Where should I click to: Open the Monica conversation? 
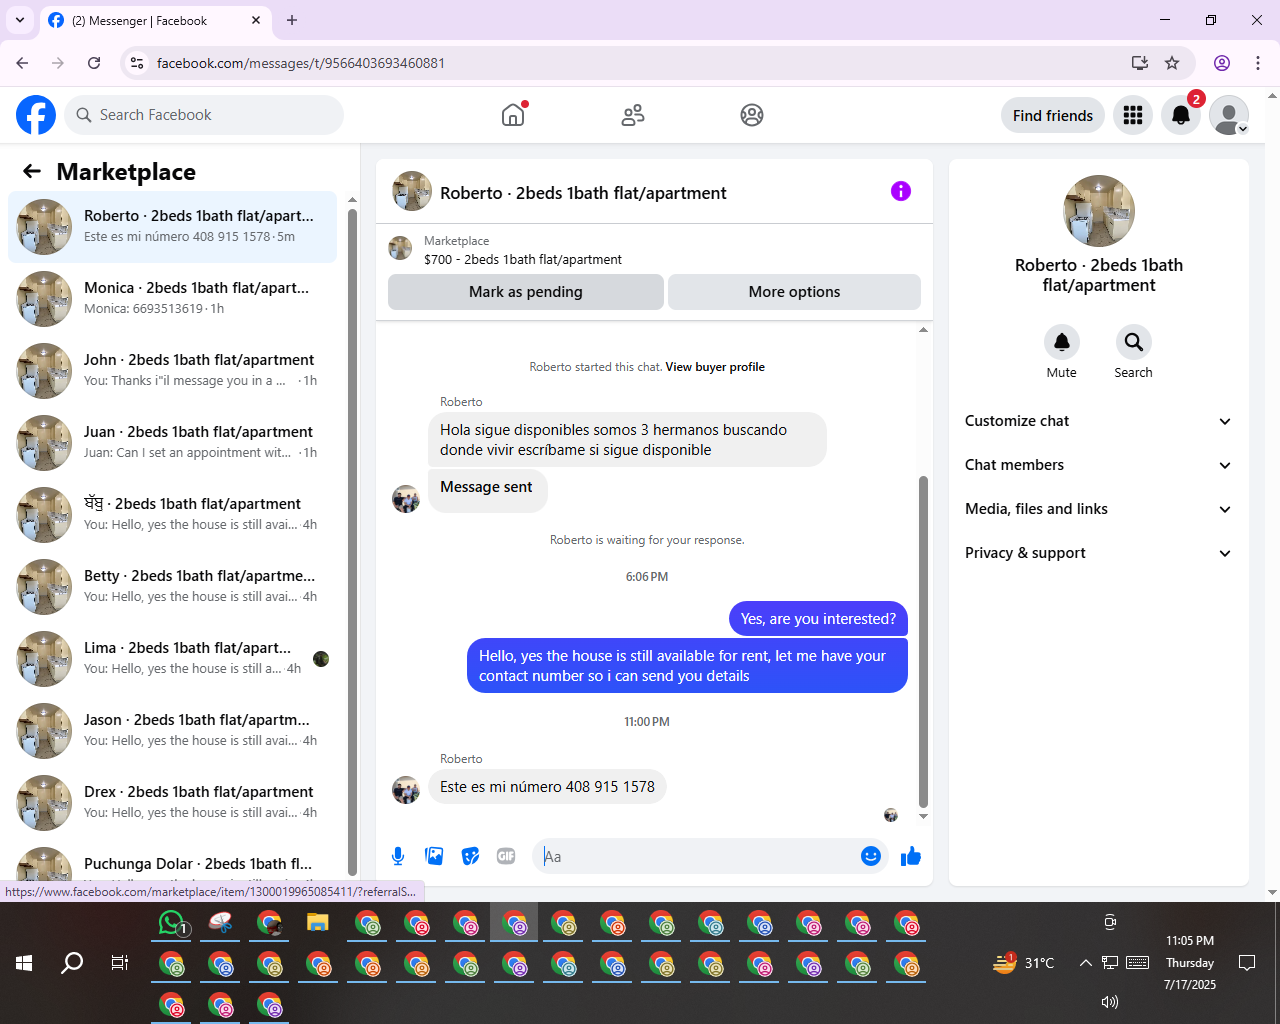pos(172,298)
